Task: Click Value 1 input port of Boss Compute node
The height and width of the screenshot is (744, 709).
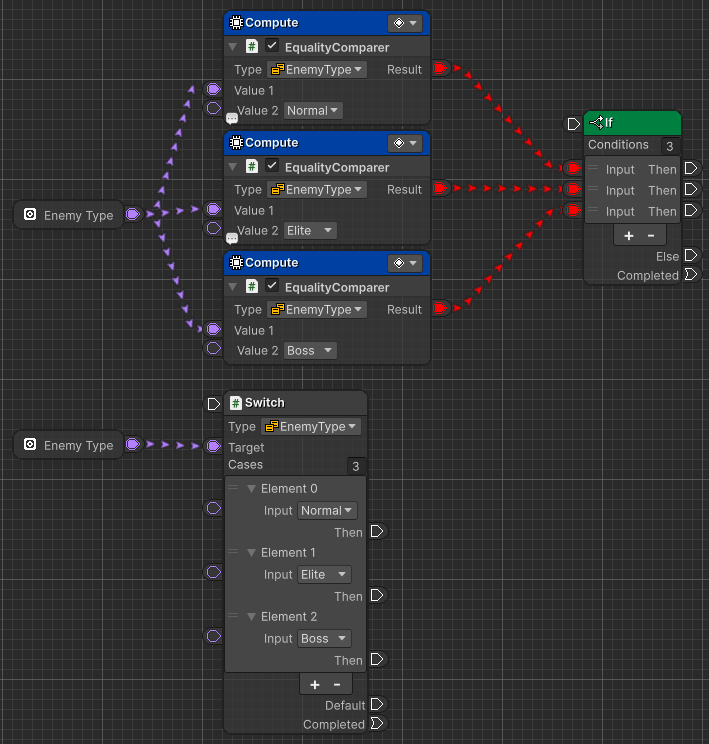Action: tap(214, 329)
